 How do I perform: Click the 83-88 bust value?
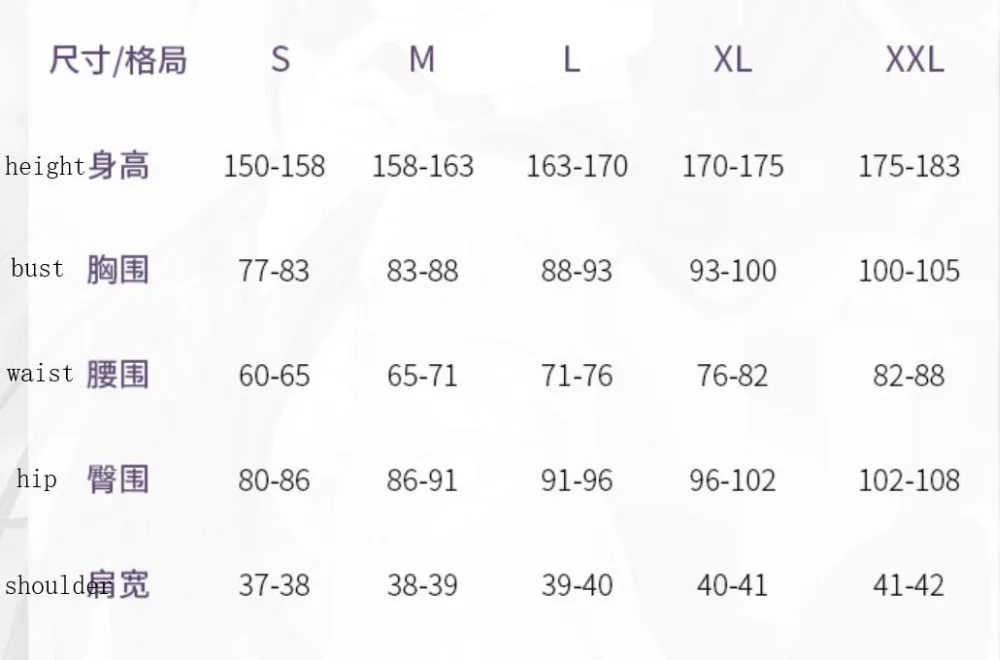coord(422,271)
